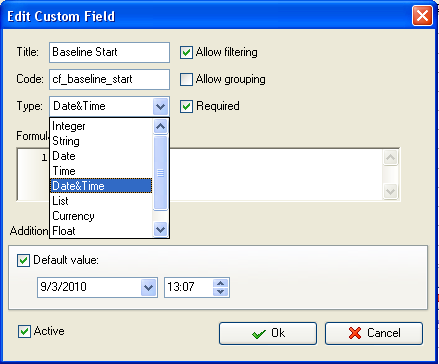Toggle the Allow filtering checkbox
The width and height of the screenshot is (439, 364).
click(x=186, y=53)
